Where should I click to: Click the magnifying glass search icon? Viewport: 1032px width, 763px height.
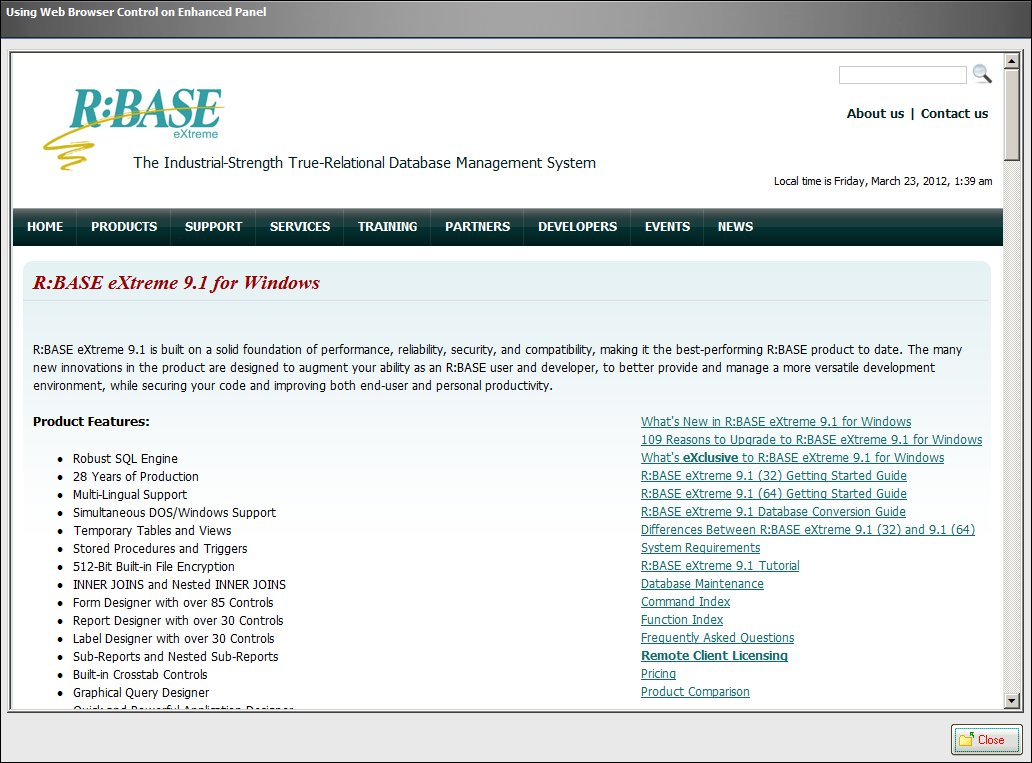[982, 74]
